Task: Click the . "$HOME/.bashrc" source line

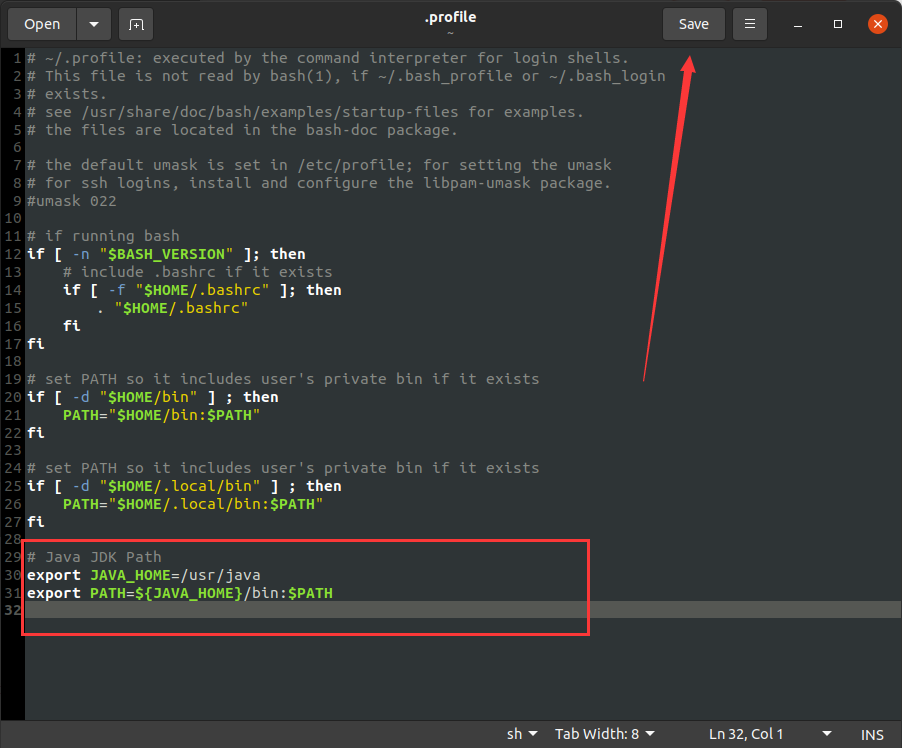Action: pos(173,308)
